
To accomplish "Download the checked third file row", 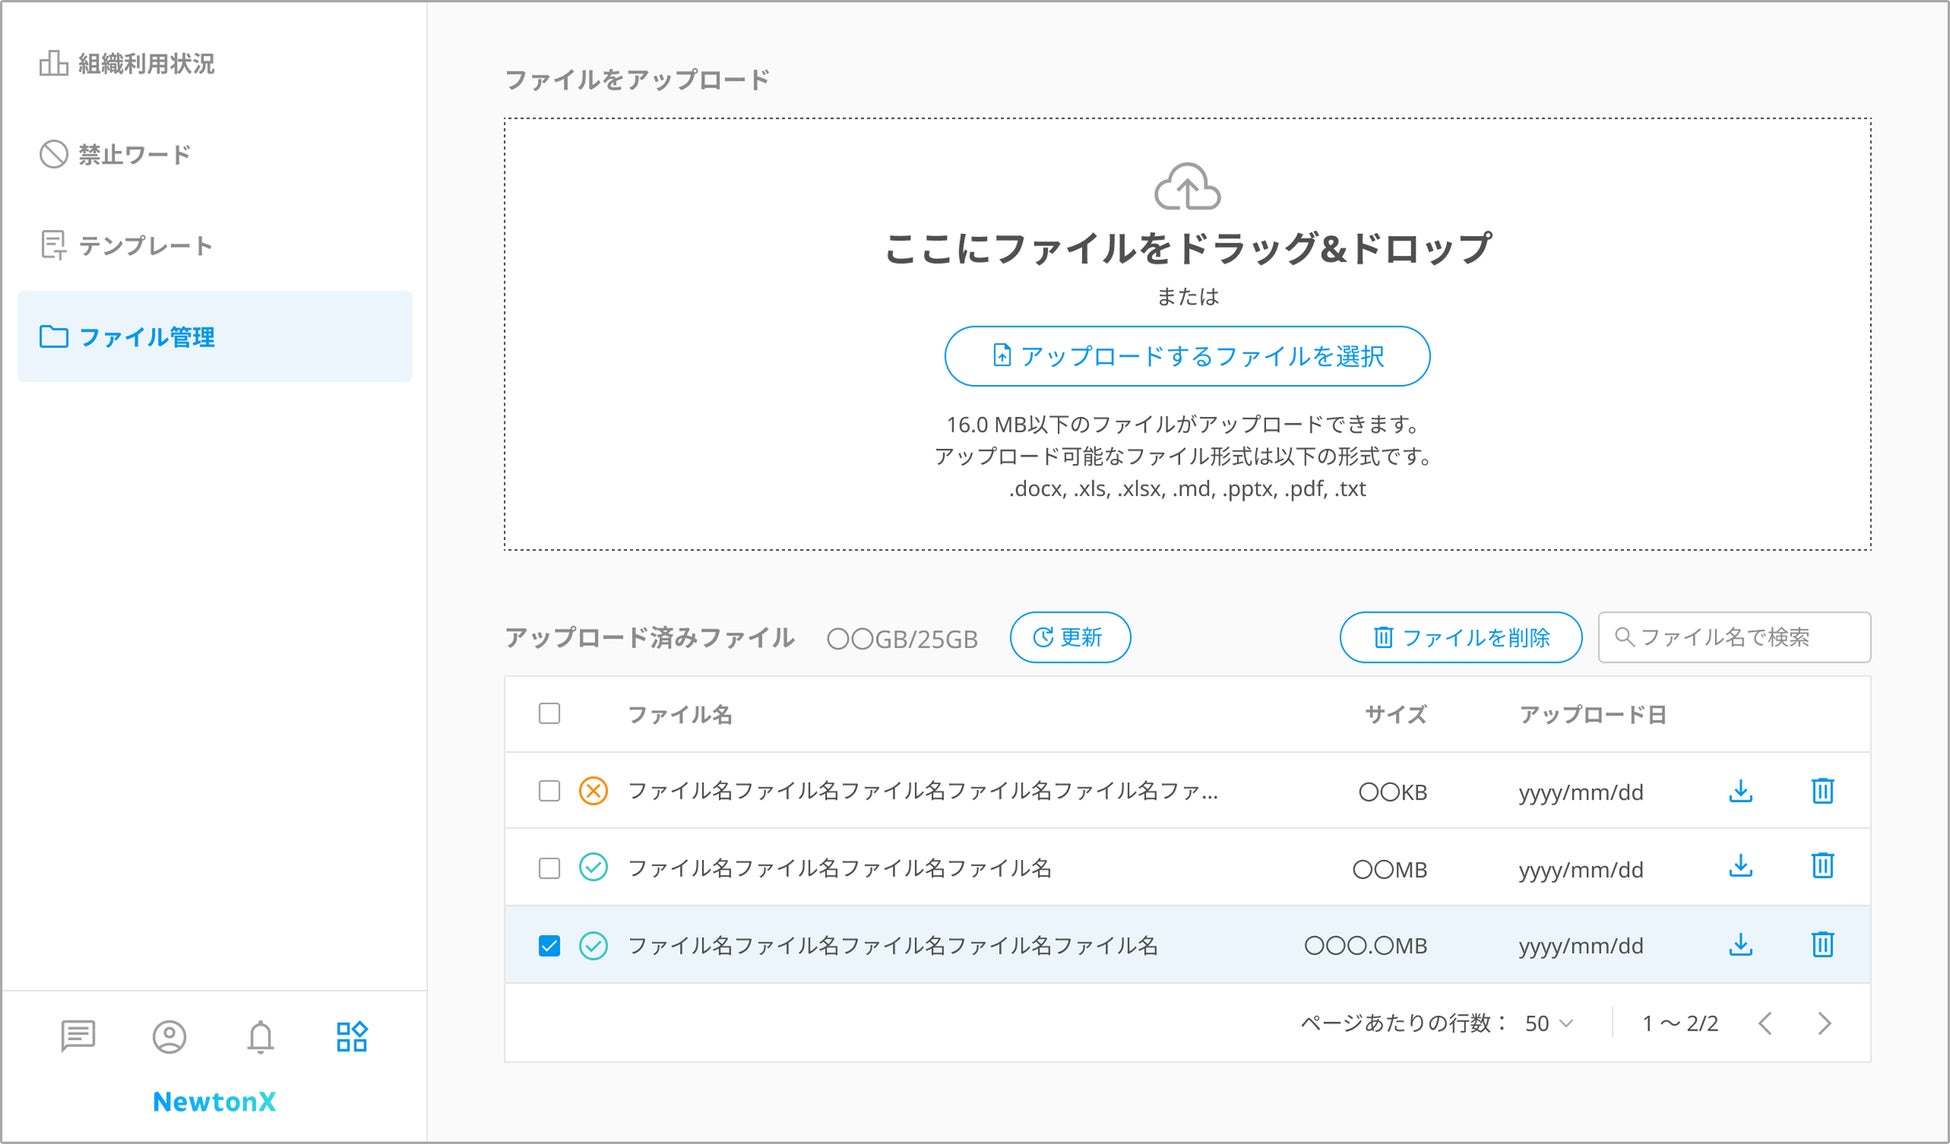I will (x=1740, y=944).
